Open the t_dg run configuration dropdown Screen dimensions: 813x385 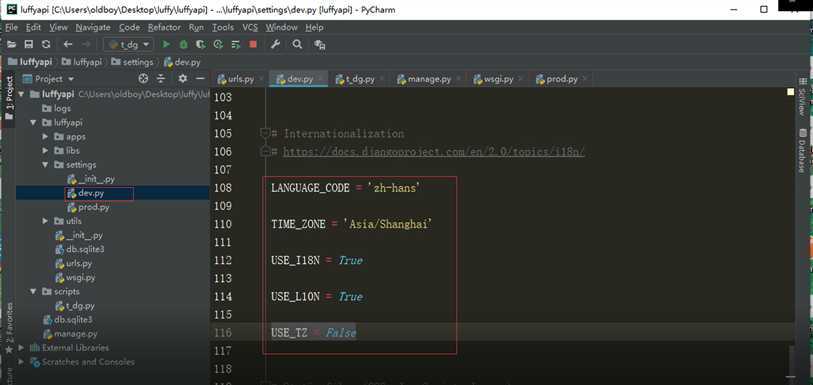(128, 45)
